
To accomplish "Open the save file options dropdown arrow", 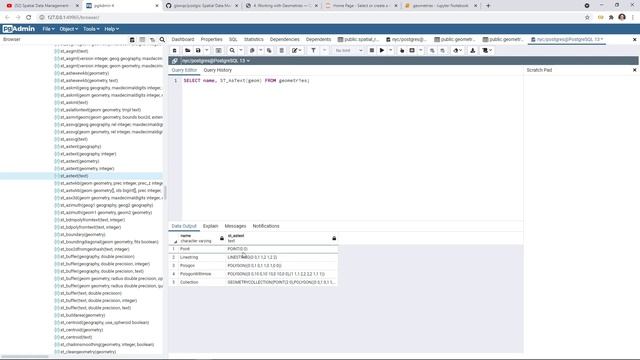I will coord(207,51).
